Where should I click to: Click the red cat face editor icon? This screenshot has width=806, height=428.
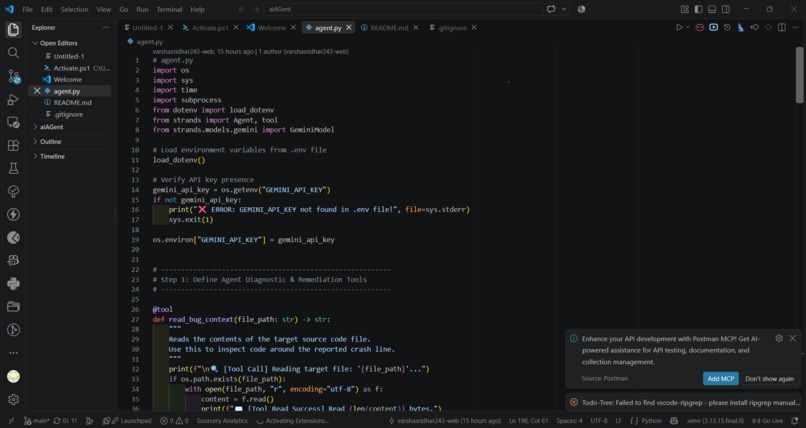coord(700,27)
